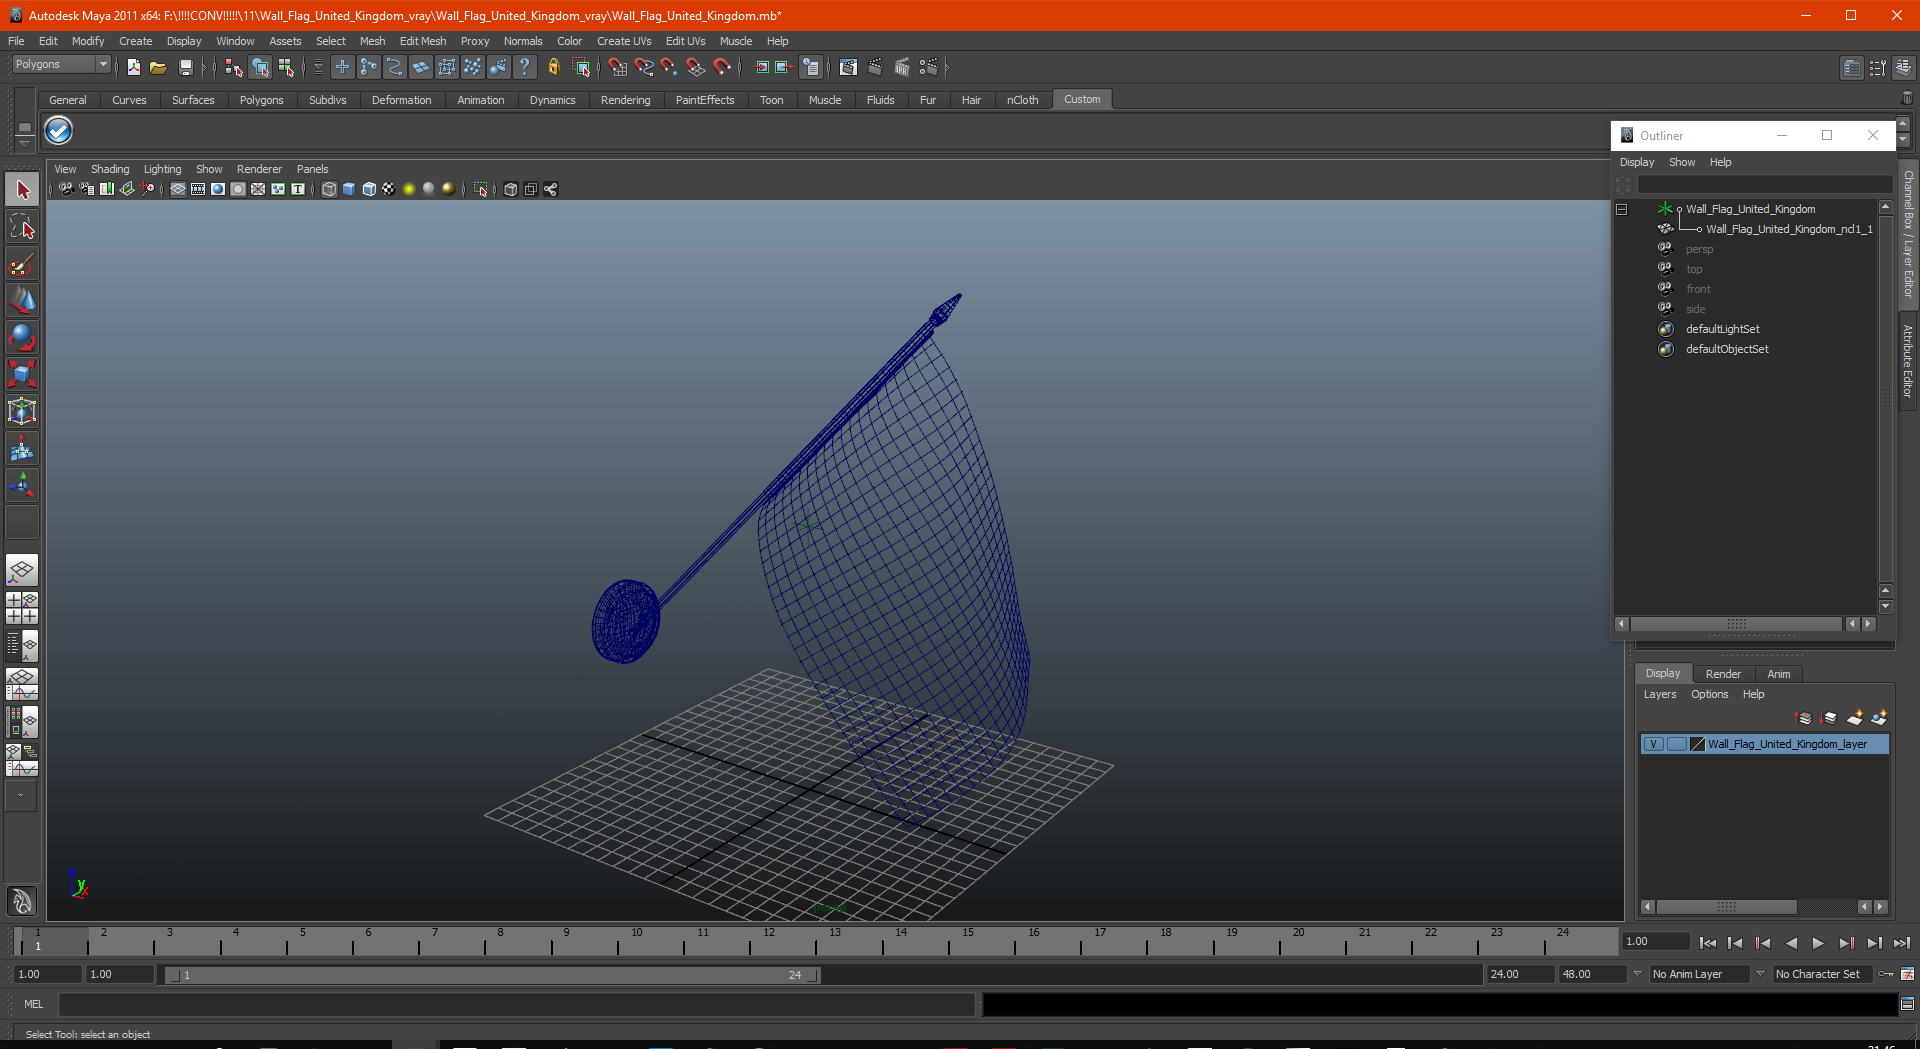The image size is (1920, 1049).
Task: Save the scene with the disk icon
Action: 185,67
